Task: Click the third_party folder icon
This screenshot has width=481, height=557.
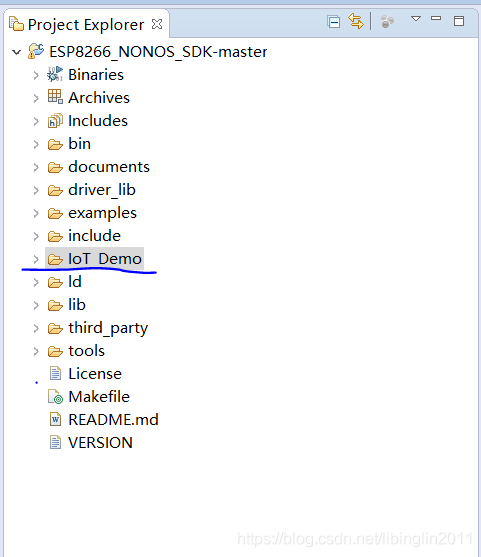Action: (x=55, y=329)
